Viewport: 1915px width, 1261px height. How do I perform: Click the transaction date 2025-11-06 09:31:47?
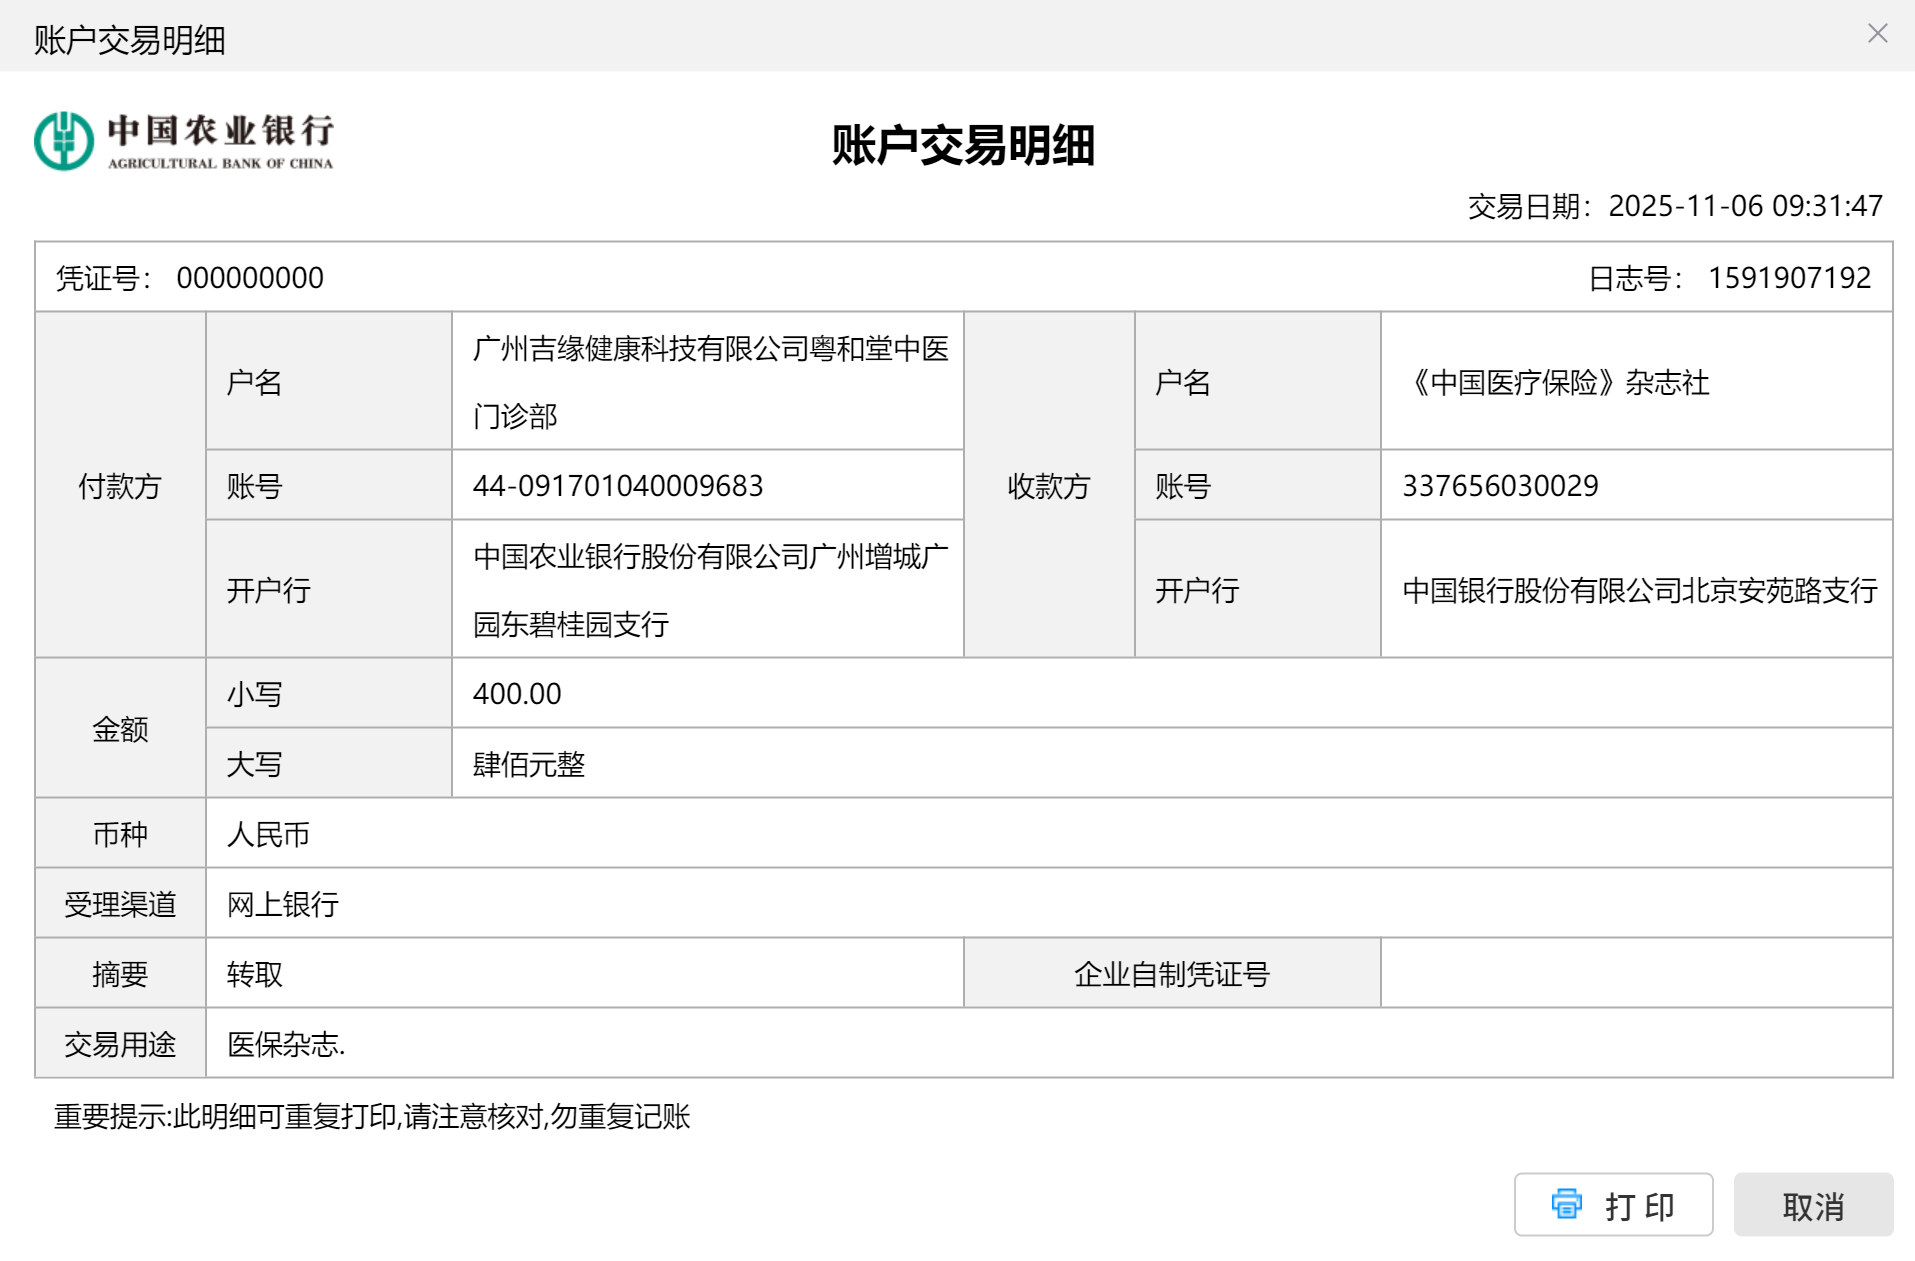tap(1745, 206)
